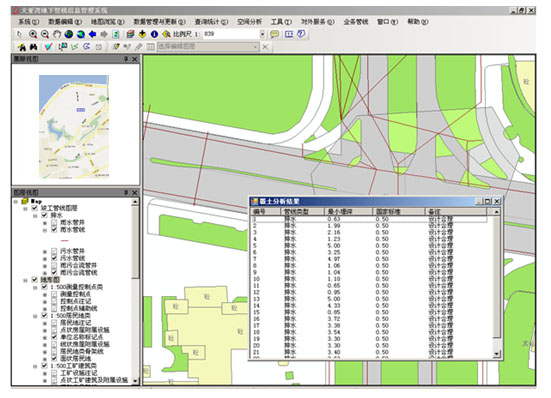Open the 数据管理与更新 menu
The height and width of the screenshot is (398, 551).
click(x=160, y=22)
